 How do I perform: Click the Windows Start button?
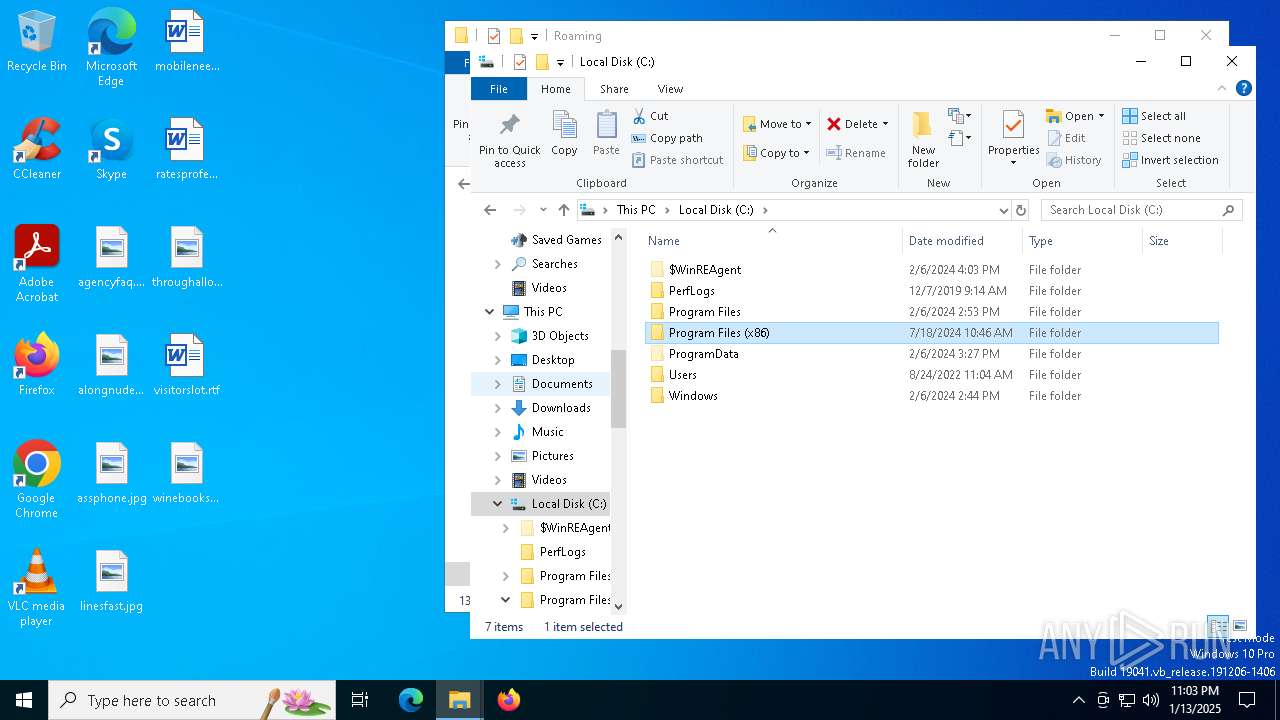(24, 700)
